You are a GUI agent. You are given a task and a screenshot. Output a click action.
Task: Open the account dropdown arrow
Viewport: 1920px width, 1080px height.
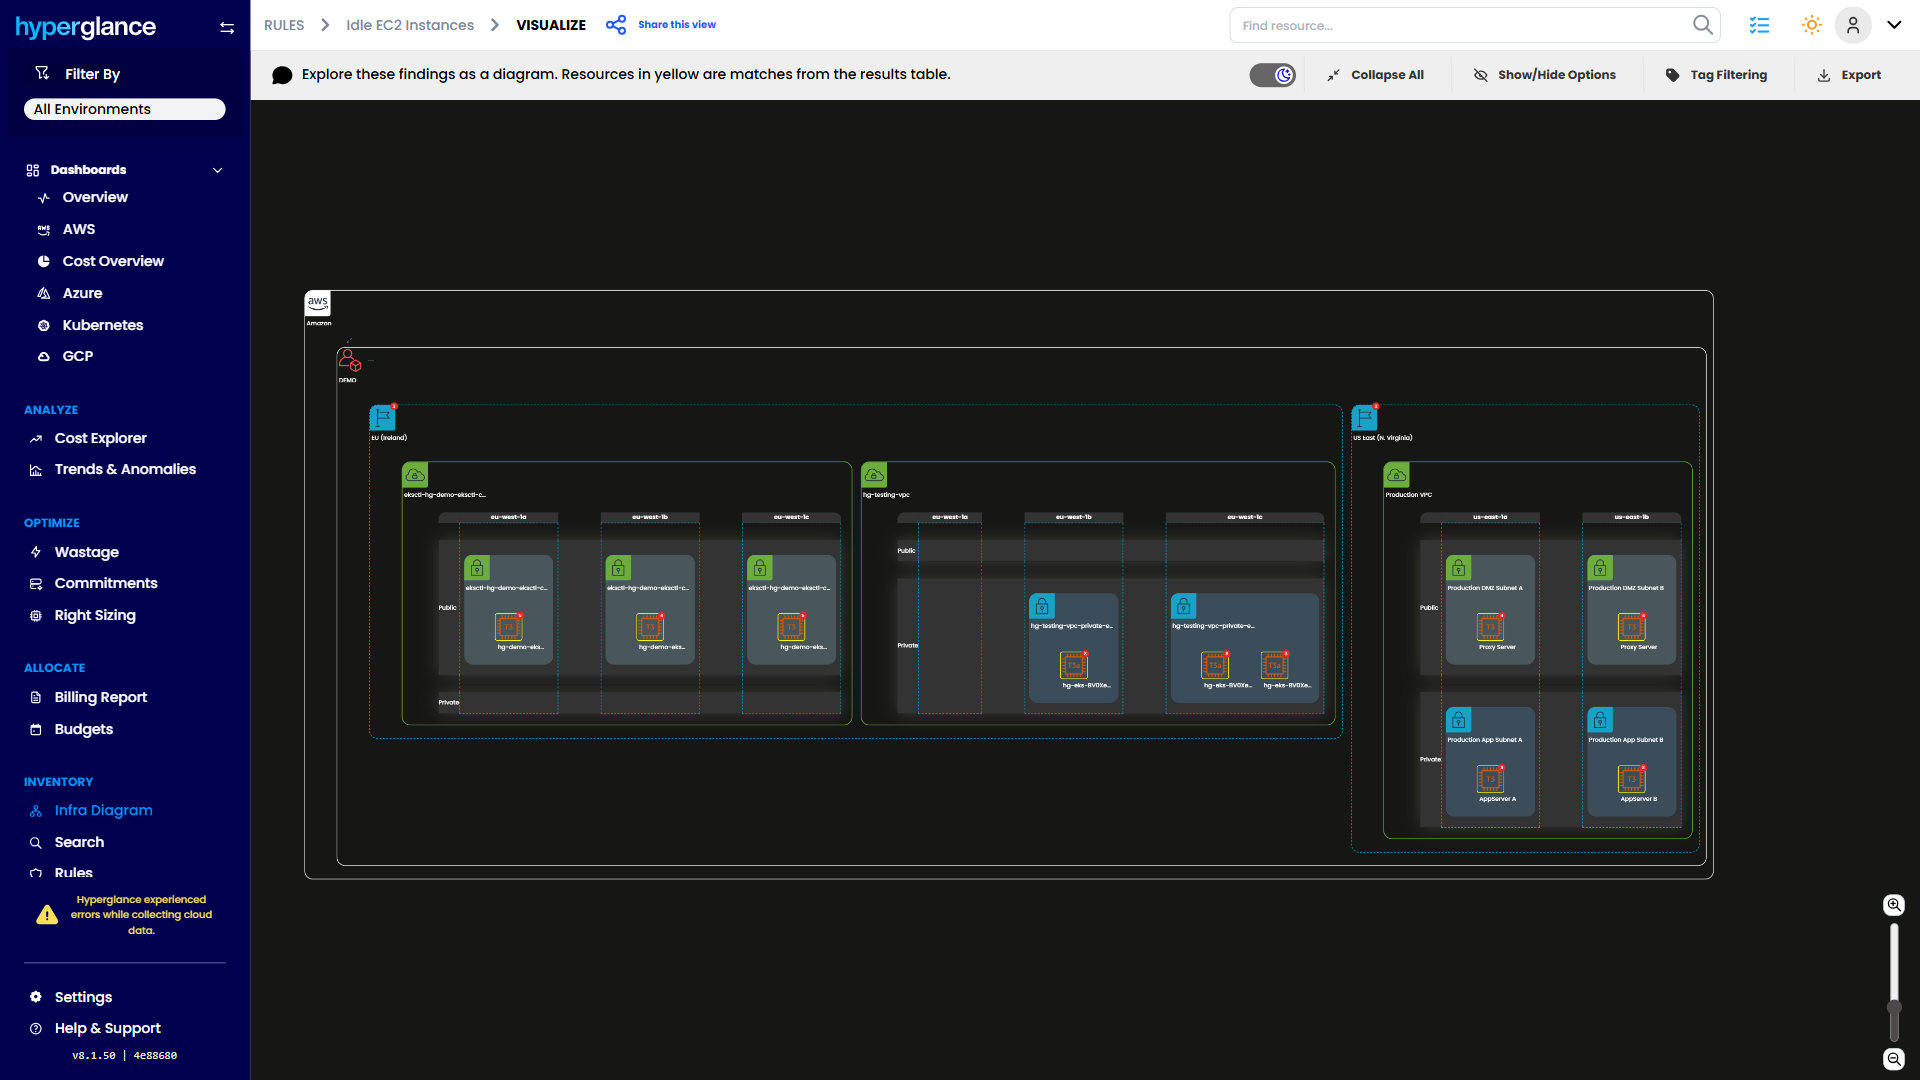pyautogui.click(x=1894, y=25)
